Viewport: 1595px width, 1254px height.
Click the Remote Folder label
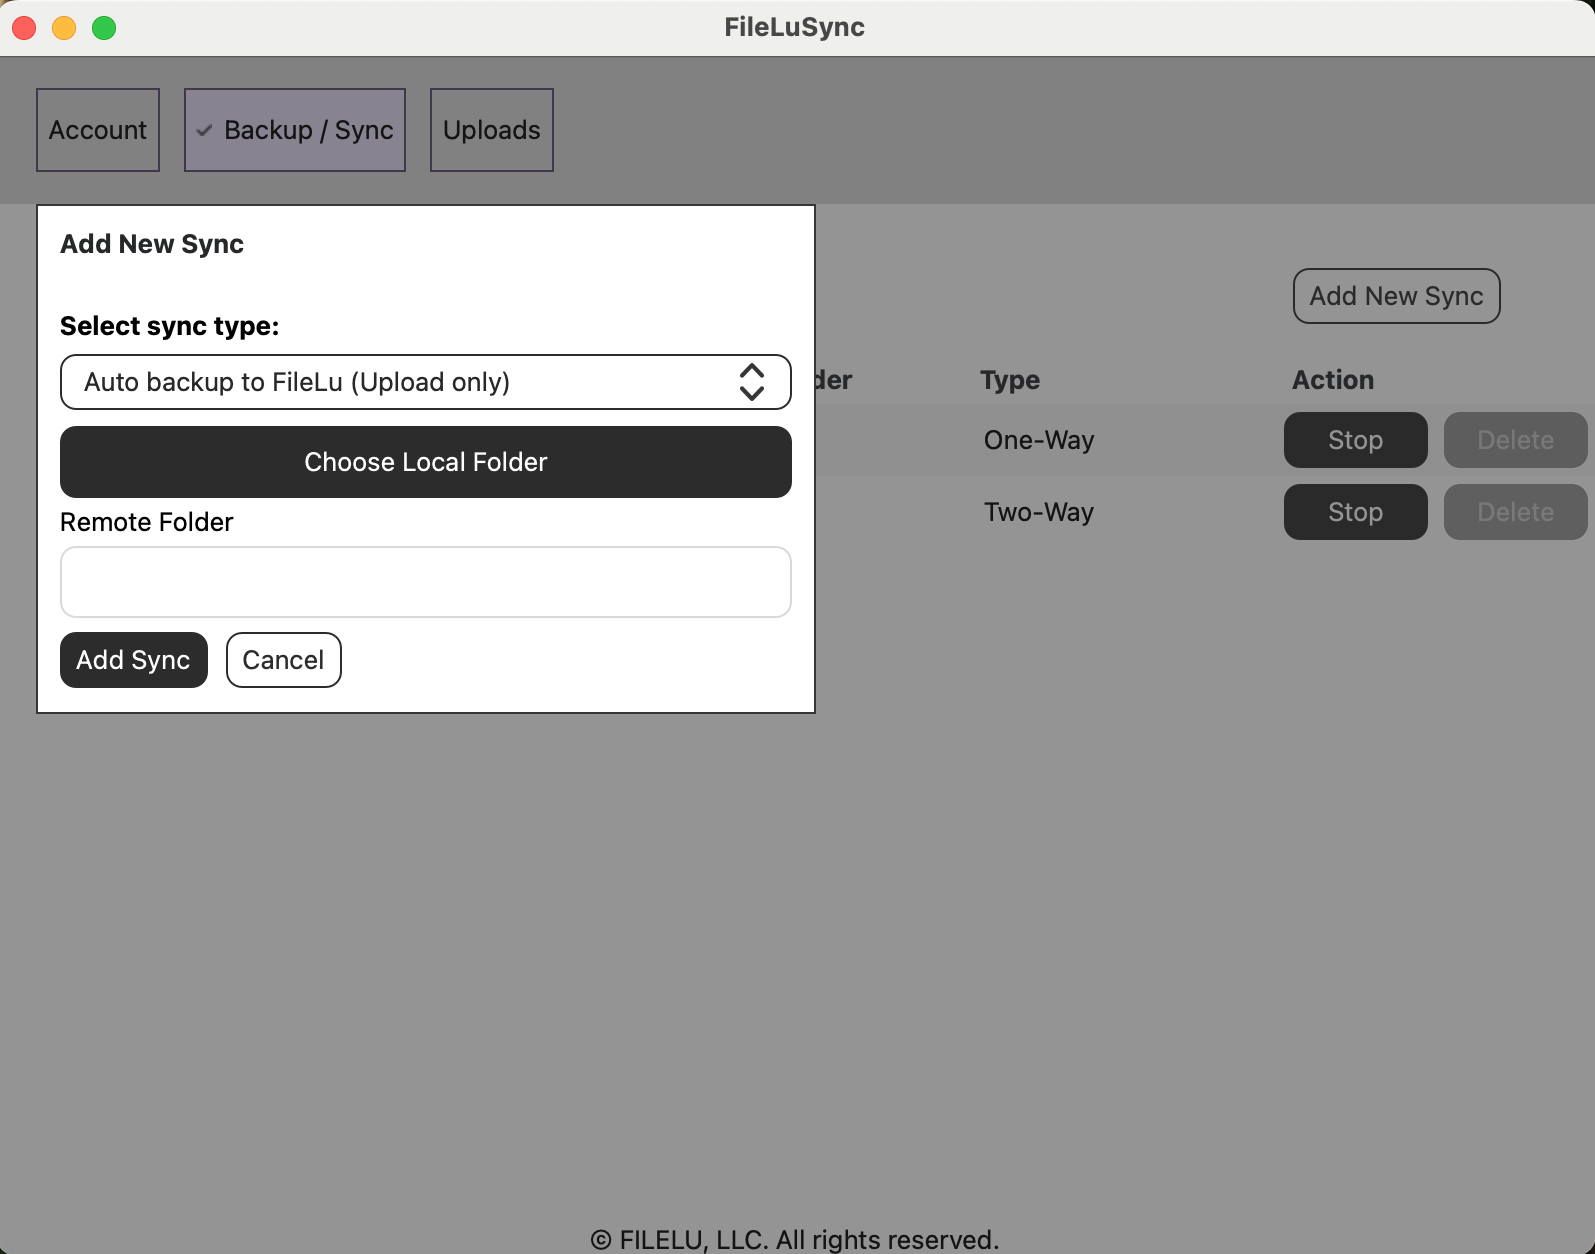tap(147, 522)
